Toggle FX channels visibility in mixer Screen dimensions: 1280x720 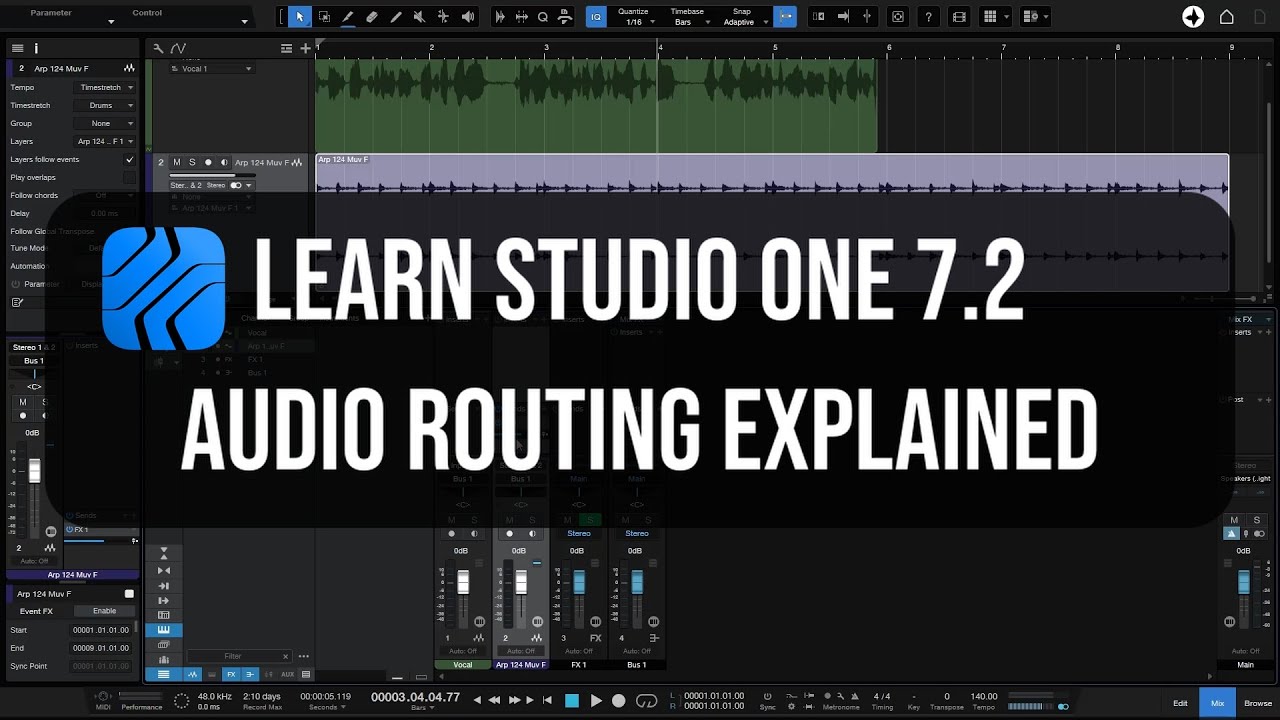coord(230,674)
